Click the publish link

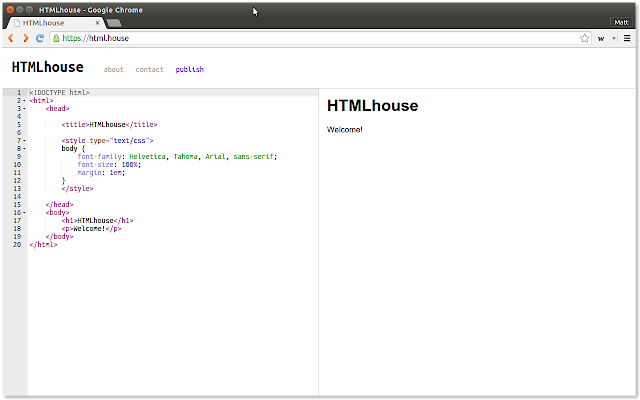tap(189, 69)
